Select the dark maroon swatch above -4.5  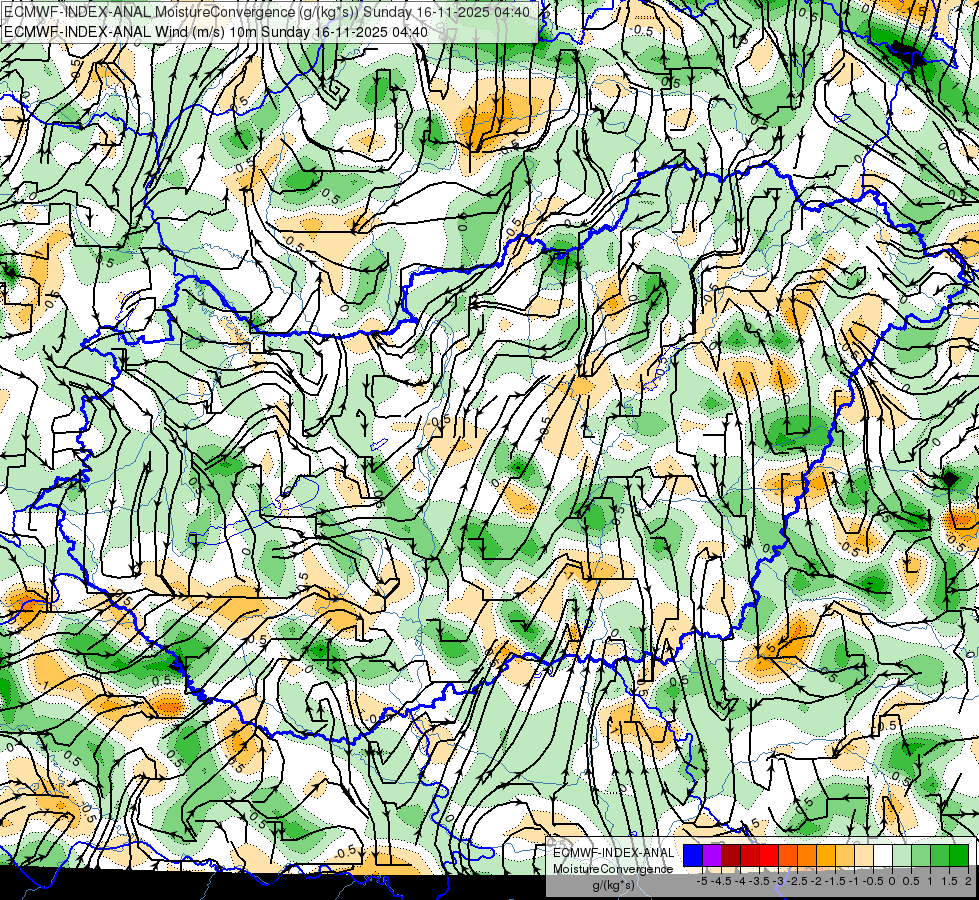coord(731,855)
